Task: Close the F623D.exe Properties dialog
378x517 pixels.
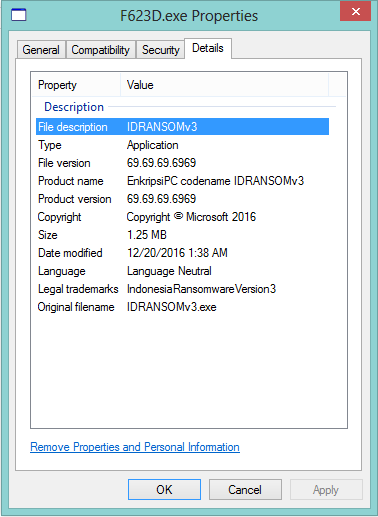Action: [355, 12]
